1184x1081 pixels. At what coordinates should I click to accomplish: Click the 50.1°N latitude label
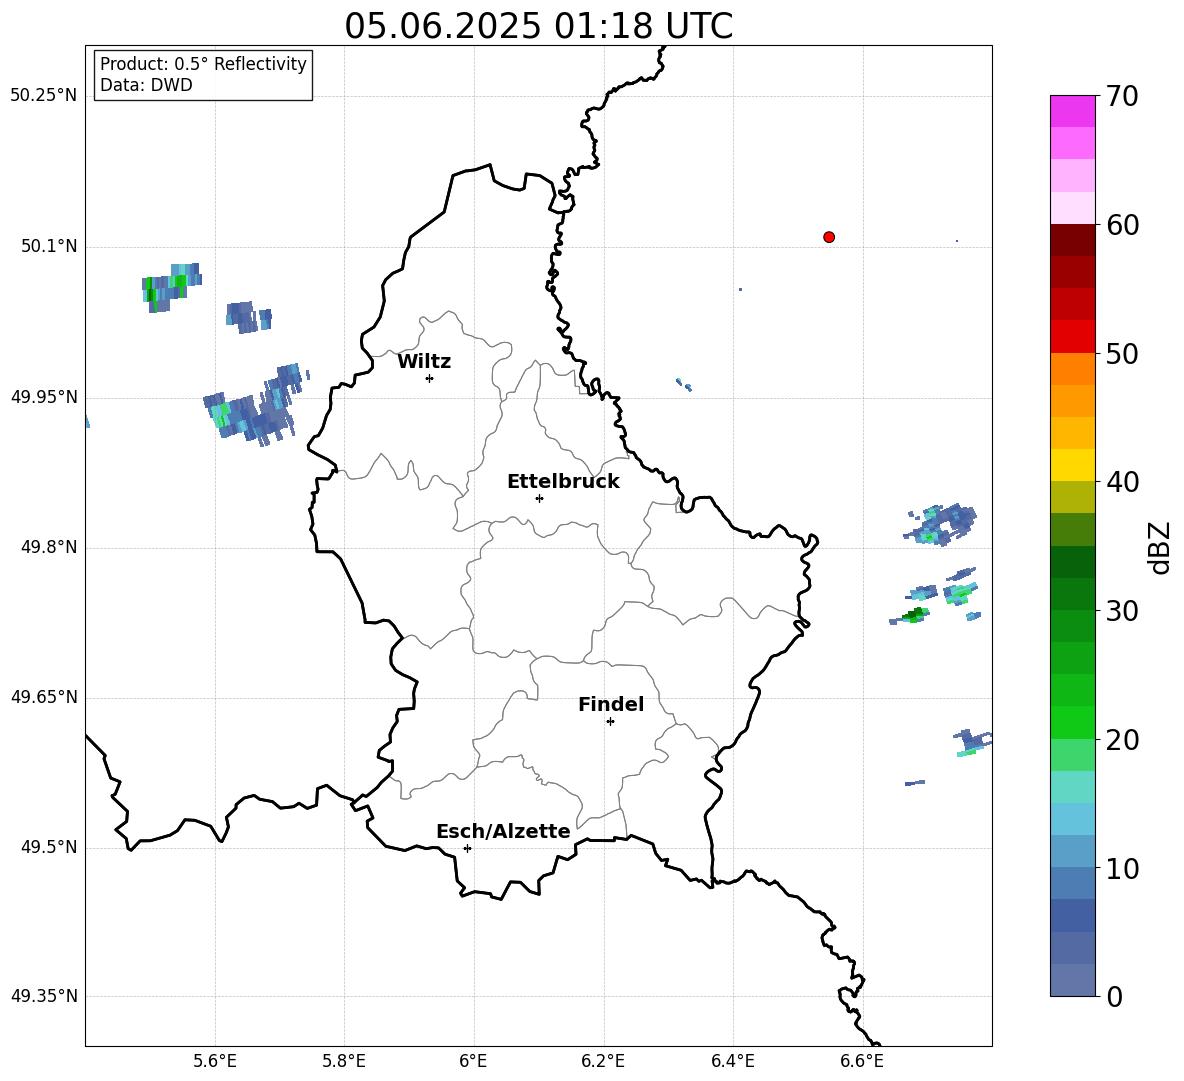49,246
